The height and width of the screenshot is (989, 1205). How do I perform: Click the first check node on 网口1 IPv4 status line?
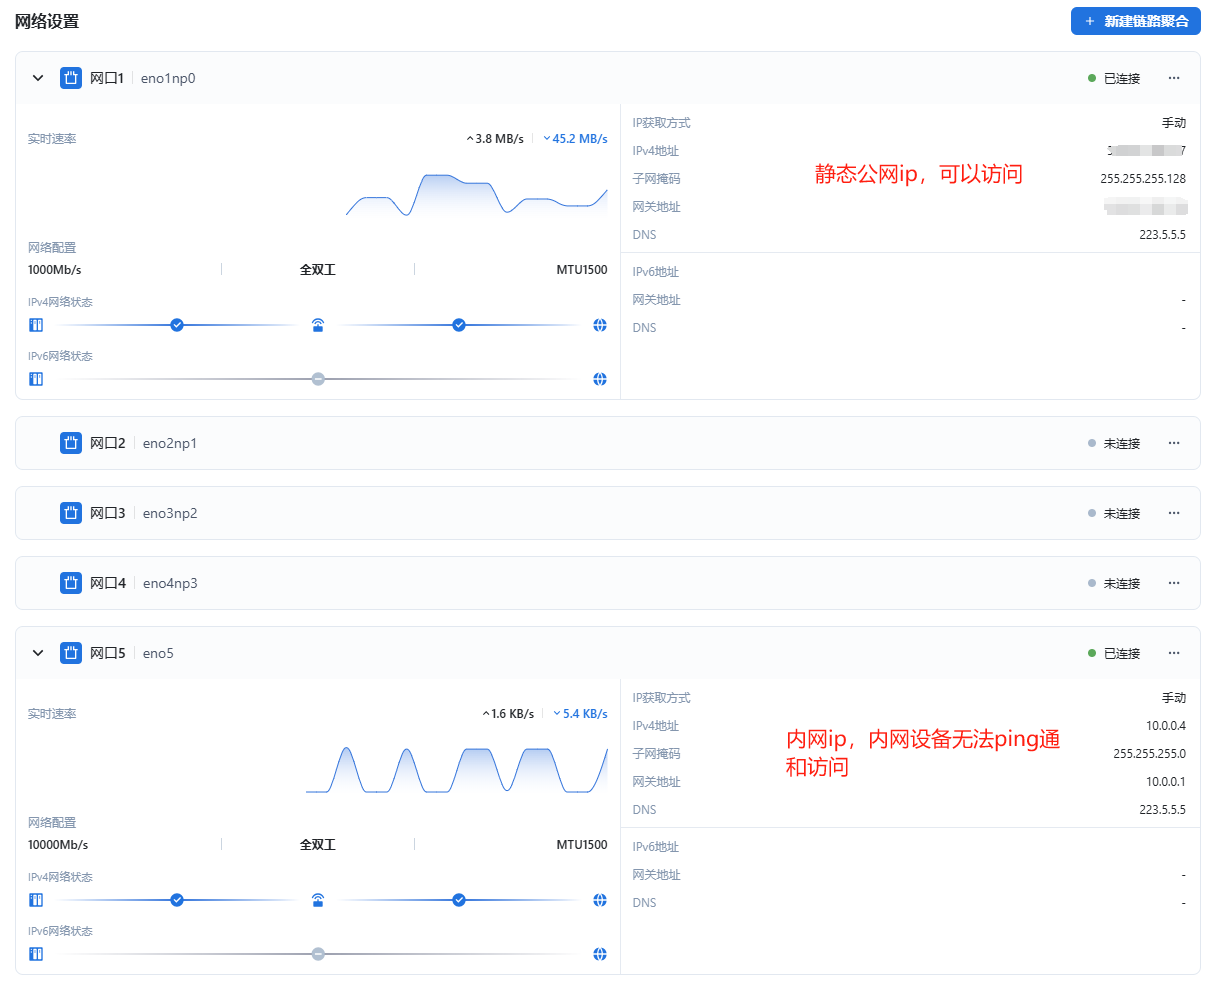click(177, 325)
